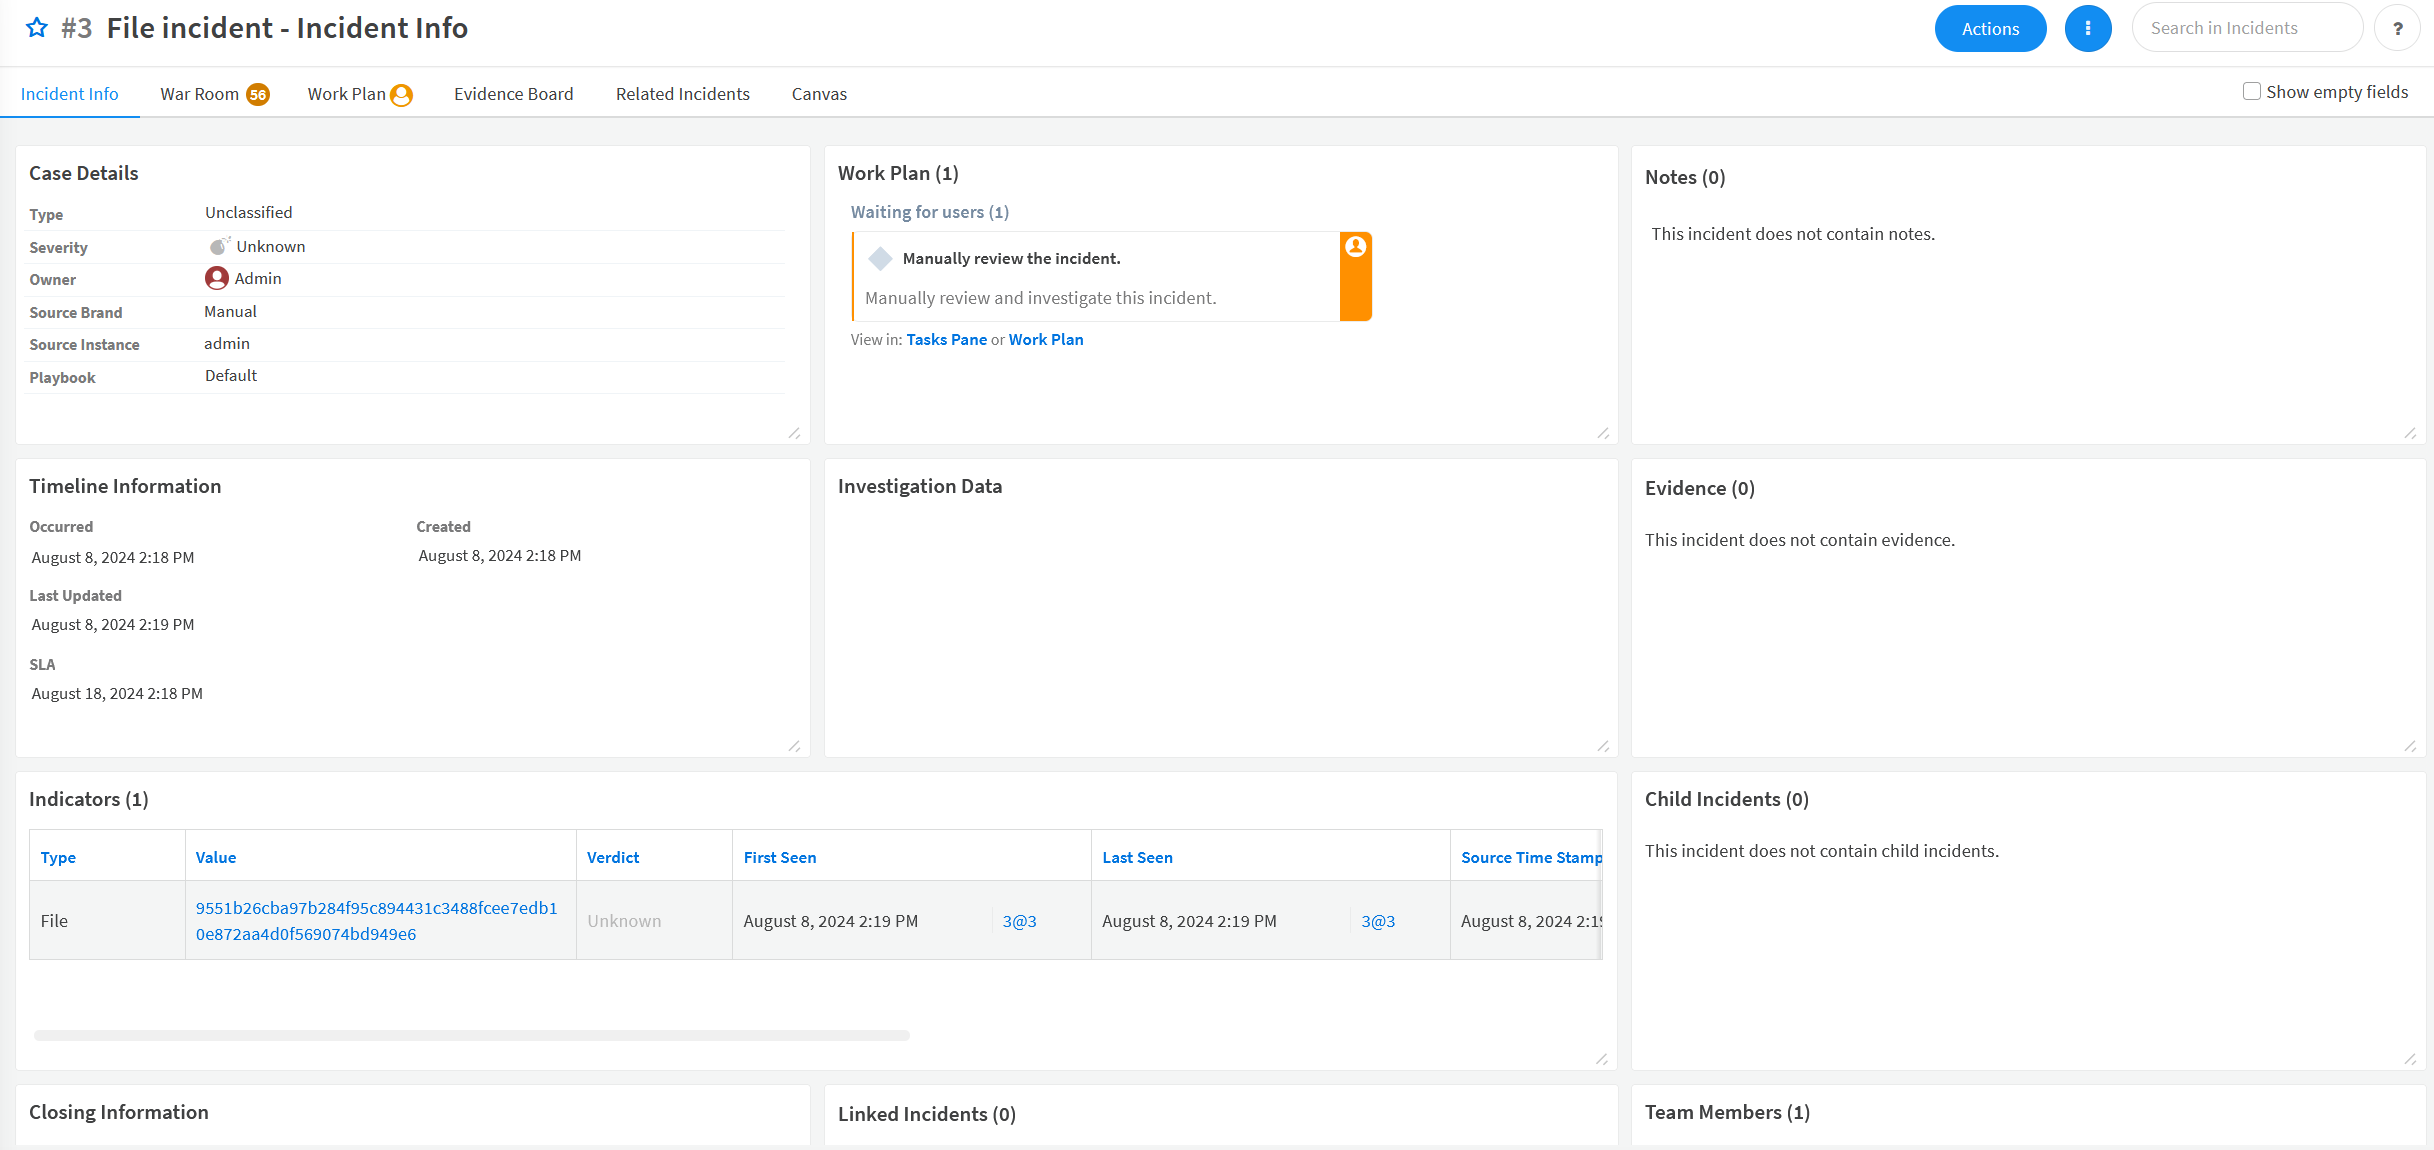Click the Unclassified type value
The height and width of the screenshot is (1150, 2434).
click(249, 212)
